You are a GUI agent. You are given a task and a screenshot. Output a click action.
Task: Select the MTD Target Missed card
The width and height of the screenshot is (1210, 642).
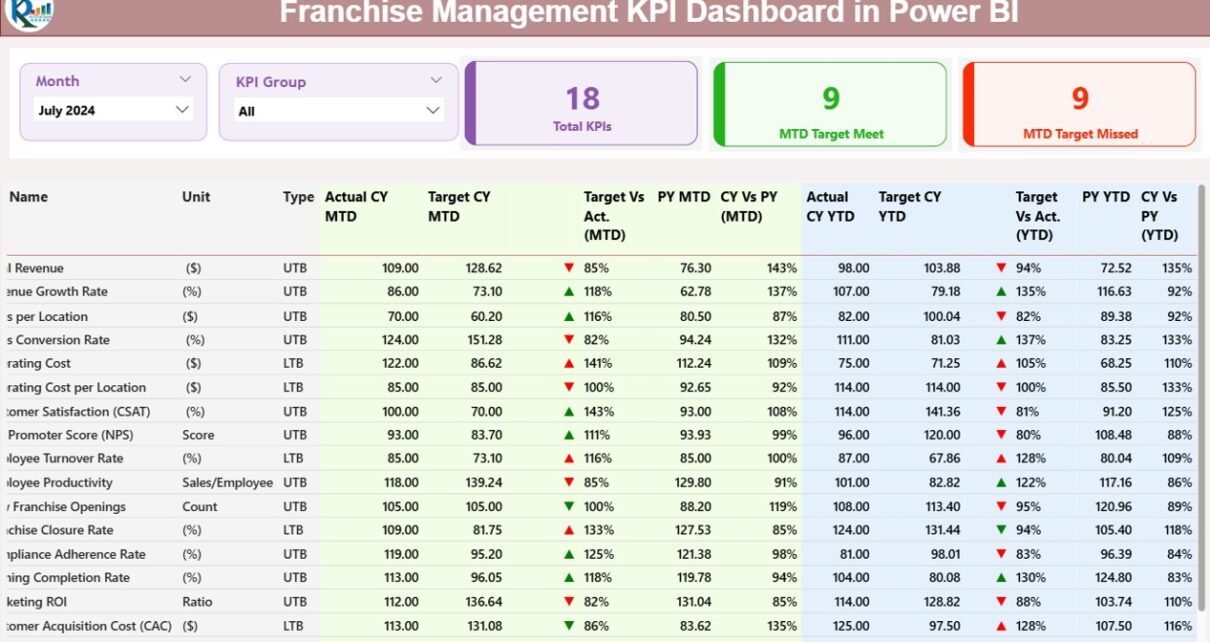[1079, 104]
